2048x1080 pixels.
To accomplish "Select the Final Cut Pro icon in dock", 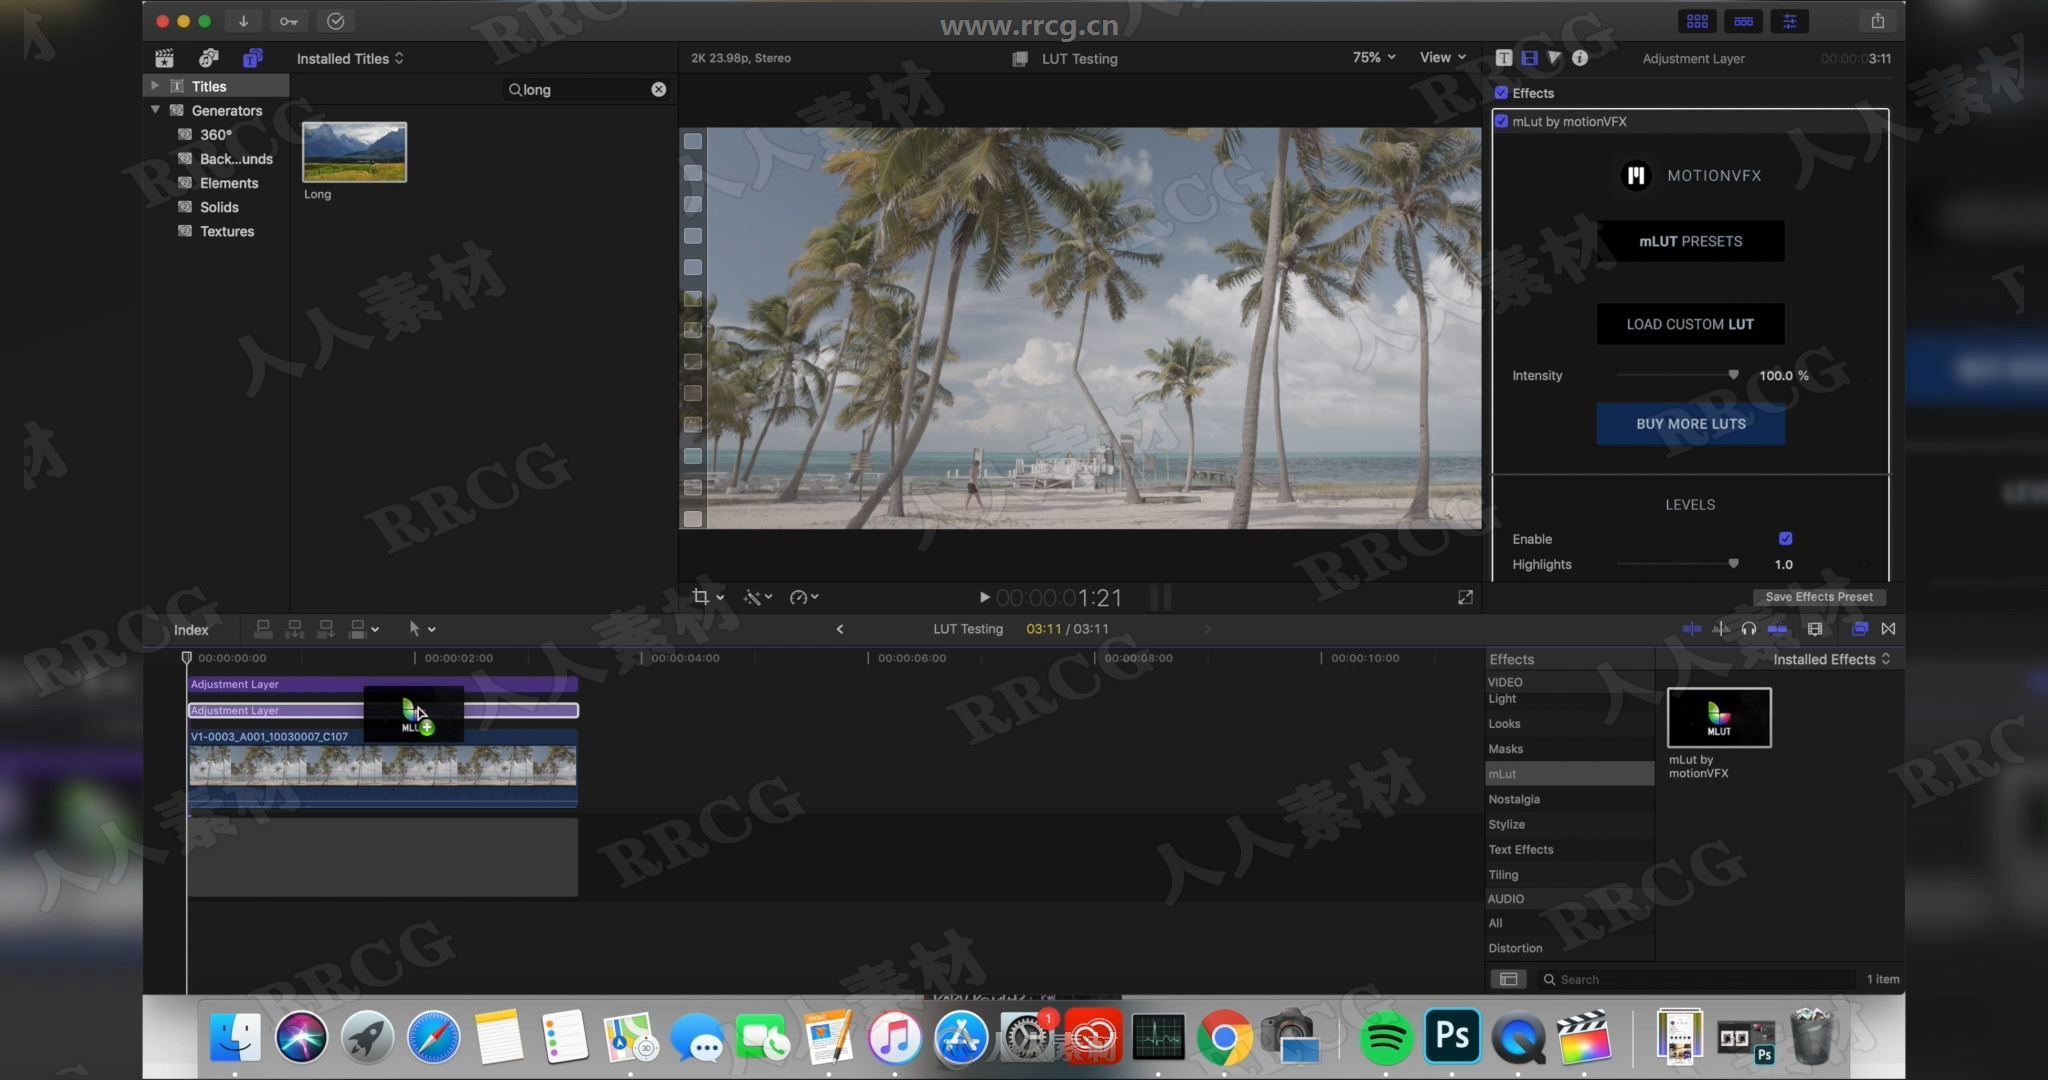I will pos(1586,1038).
